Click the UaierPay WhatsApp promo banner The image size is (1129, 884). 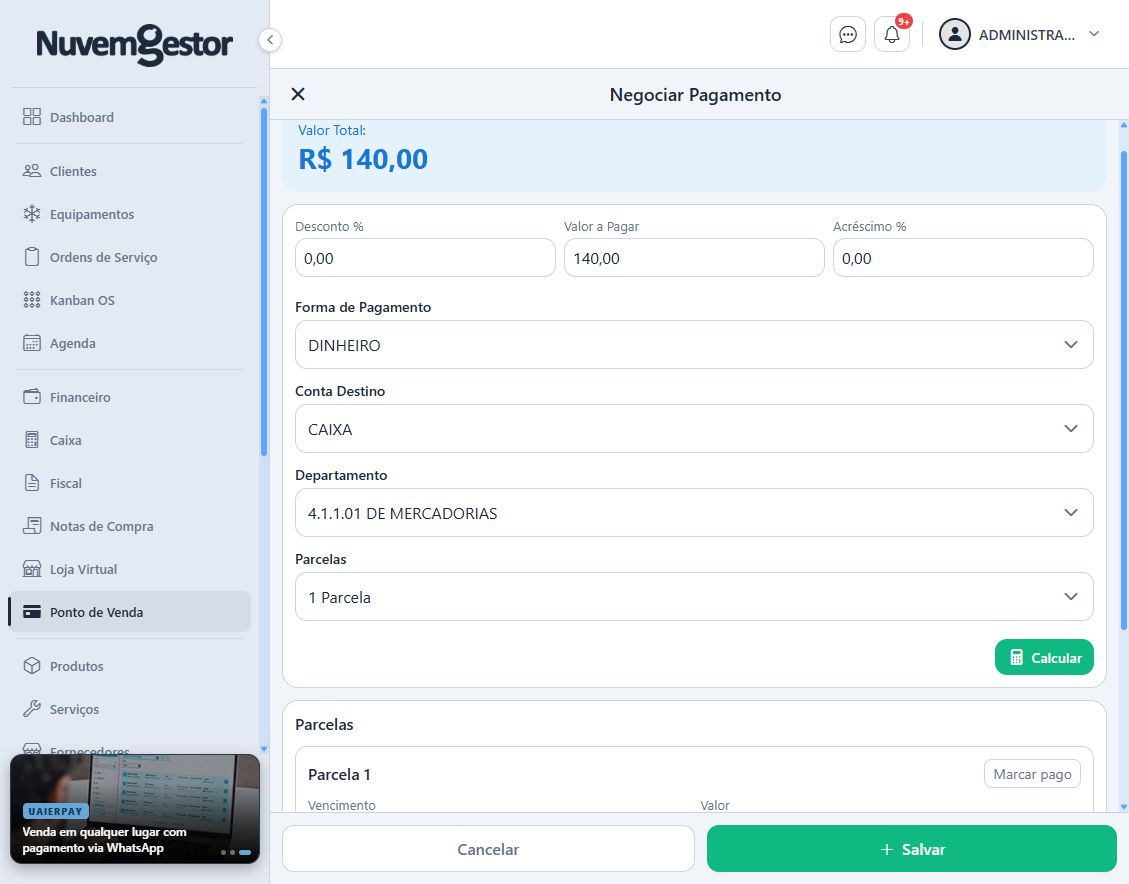click(135, 808)
